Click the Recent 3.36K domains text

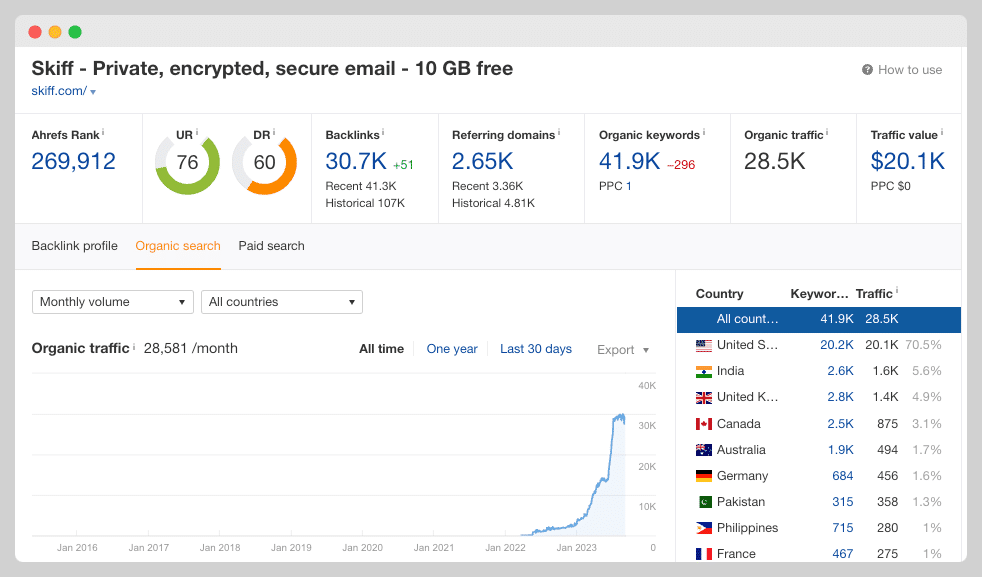pos(487,186)
